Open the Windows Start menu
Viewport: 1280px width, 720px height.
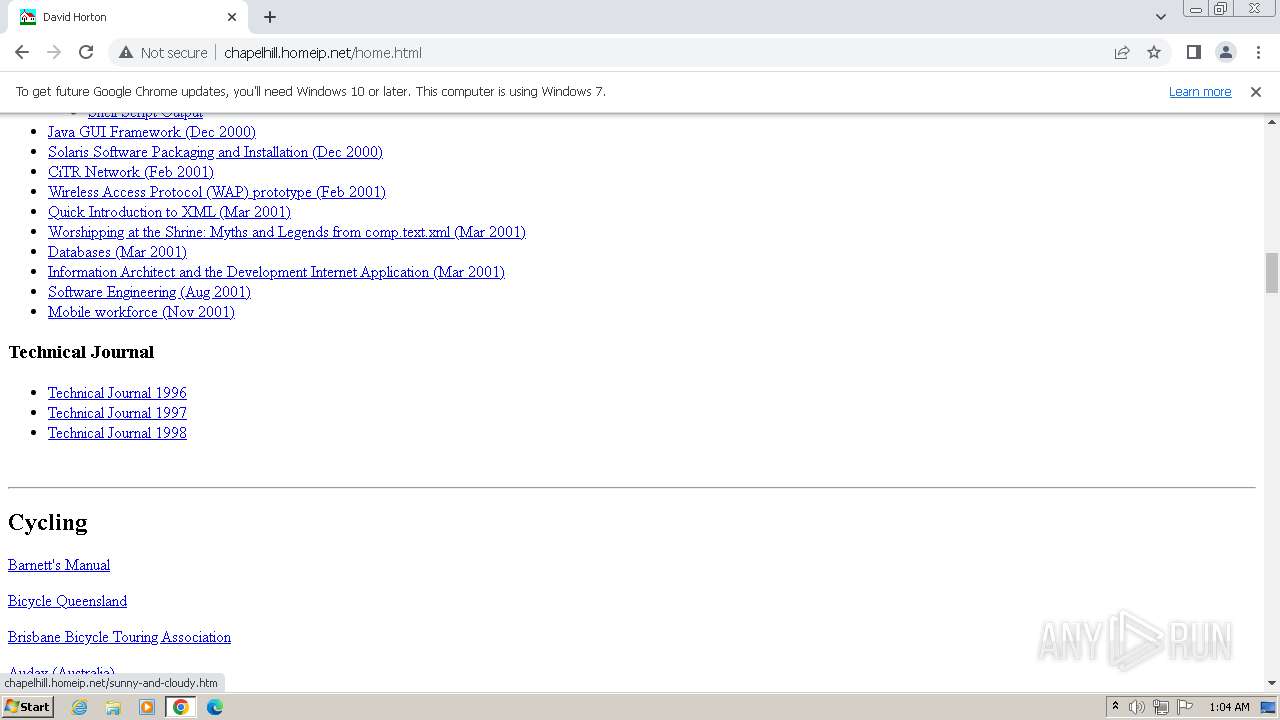(x=27, y=707)
